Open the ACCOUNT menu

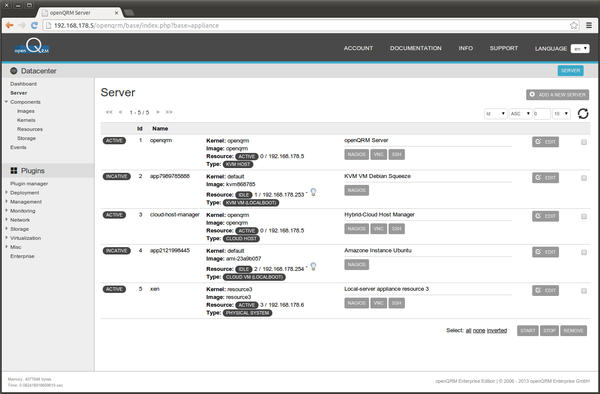tap(358, 48)
